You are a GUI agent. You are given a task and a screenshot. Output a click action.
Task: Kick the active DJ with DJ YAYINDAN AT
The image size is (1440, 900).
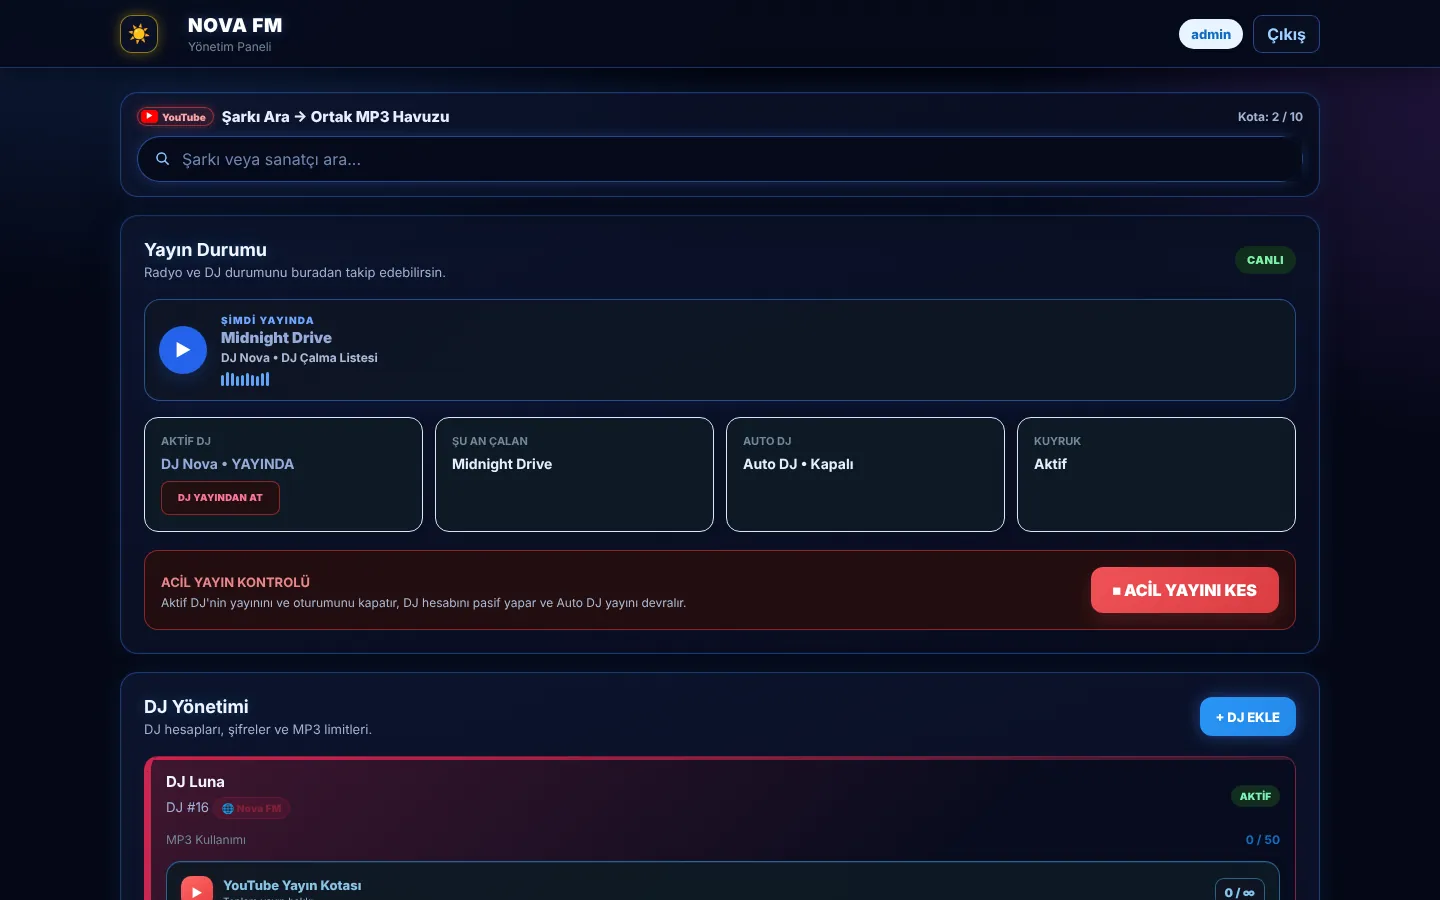220,498
